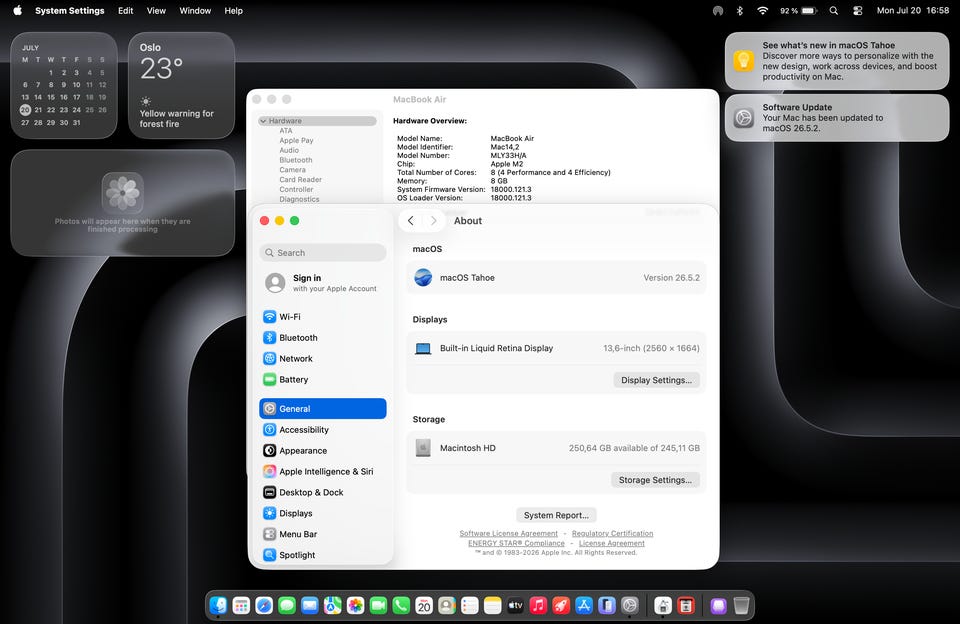The height and width of the screenshot is (624, 960).
Task: Open Control Center in menu bar
Action: pyautogui.click(x=858, y=10)
